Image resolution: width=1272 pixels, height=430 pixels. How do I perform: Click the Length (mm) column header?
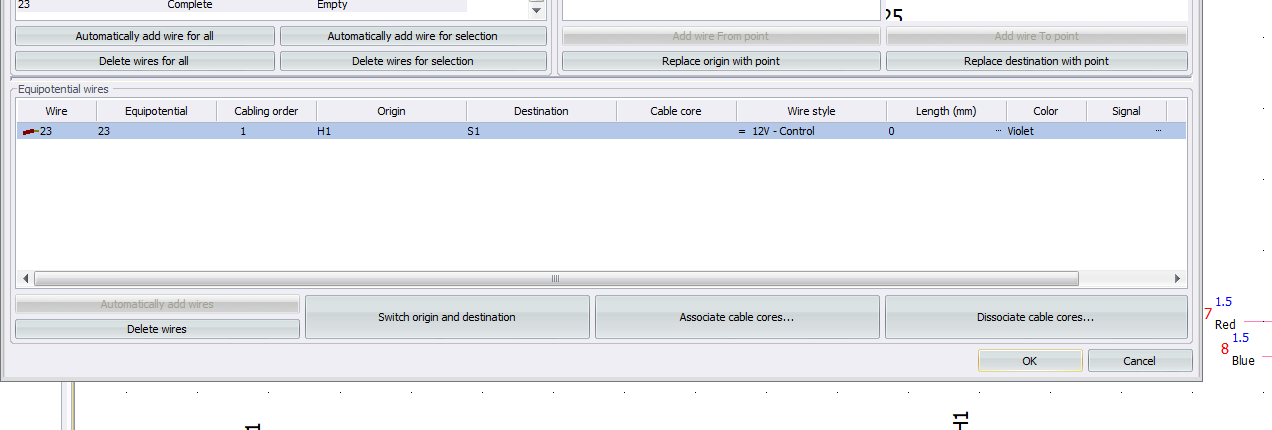tap(946, 111)
